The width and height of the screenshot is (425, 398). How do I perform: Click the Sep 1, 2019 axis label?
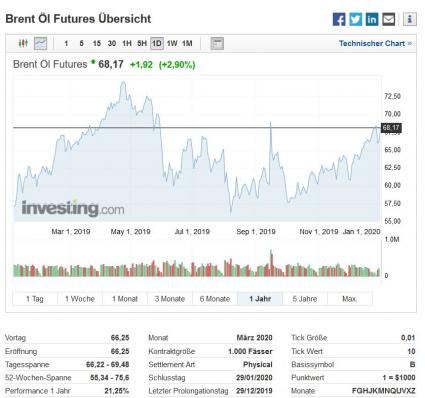256,231
